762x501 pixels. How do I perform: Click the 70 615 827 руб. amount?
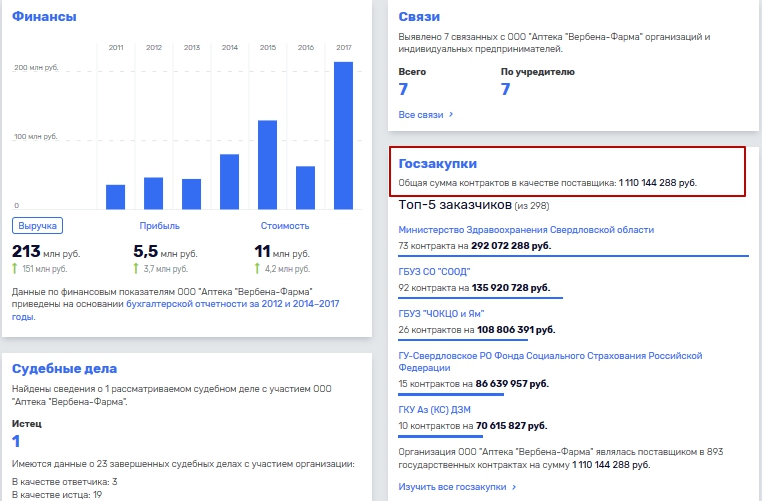coord(511,426)
